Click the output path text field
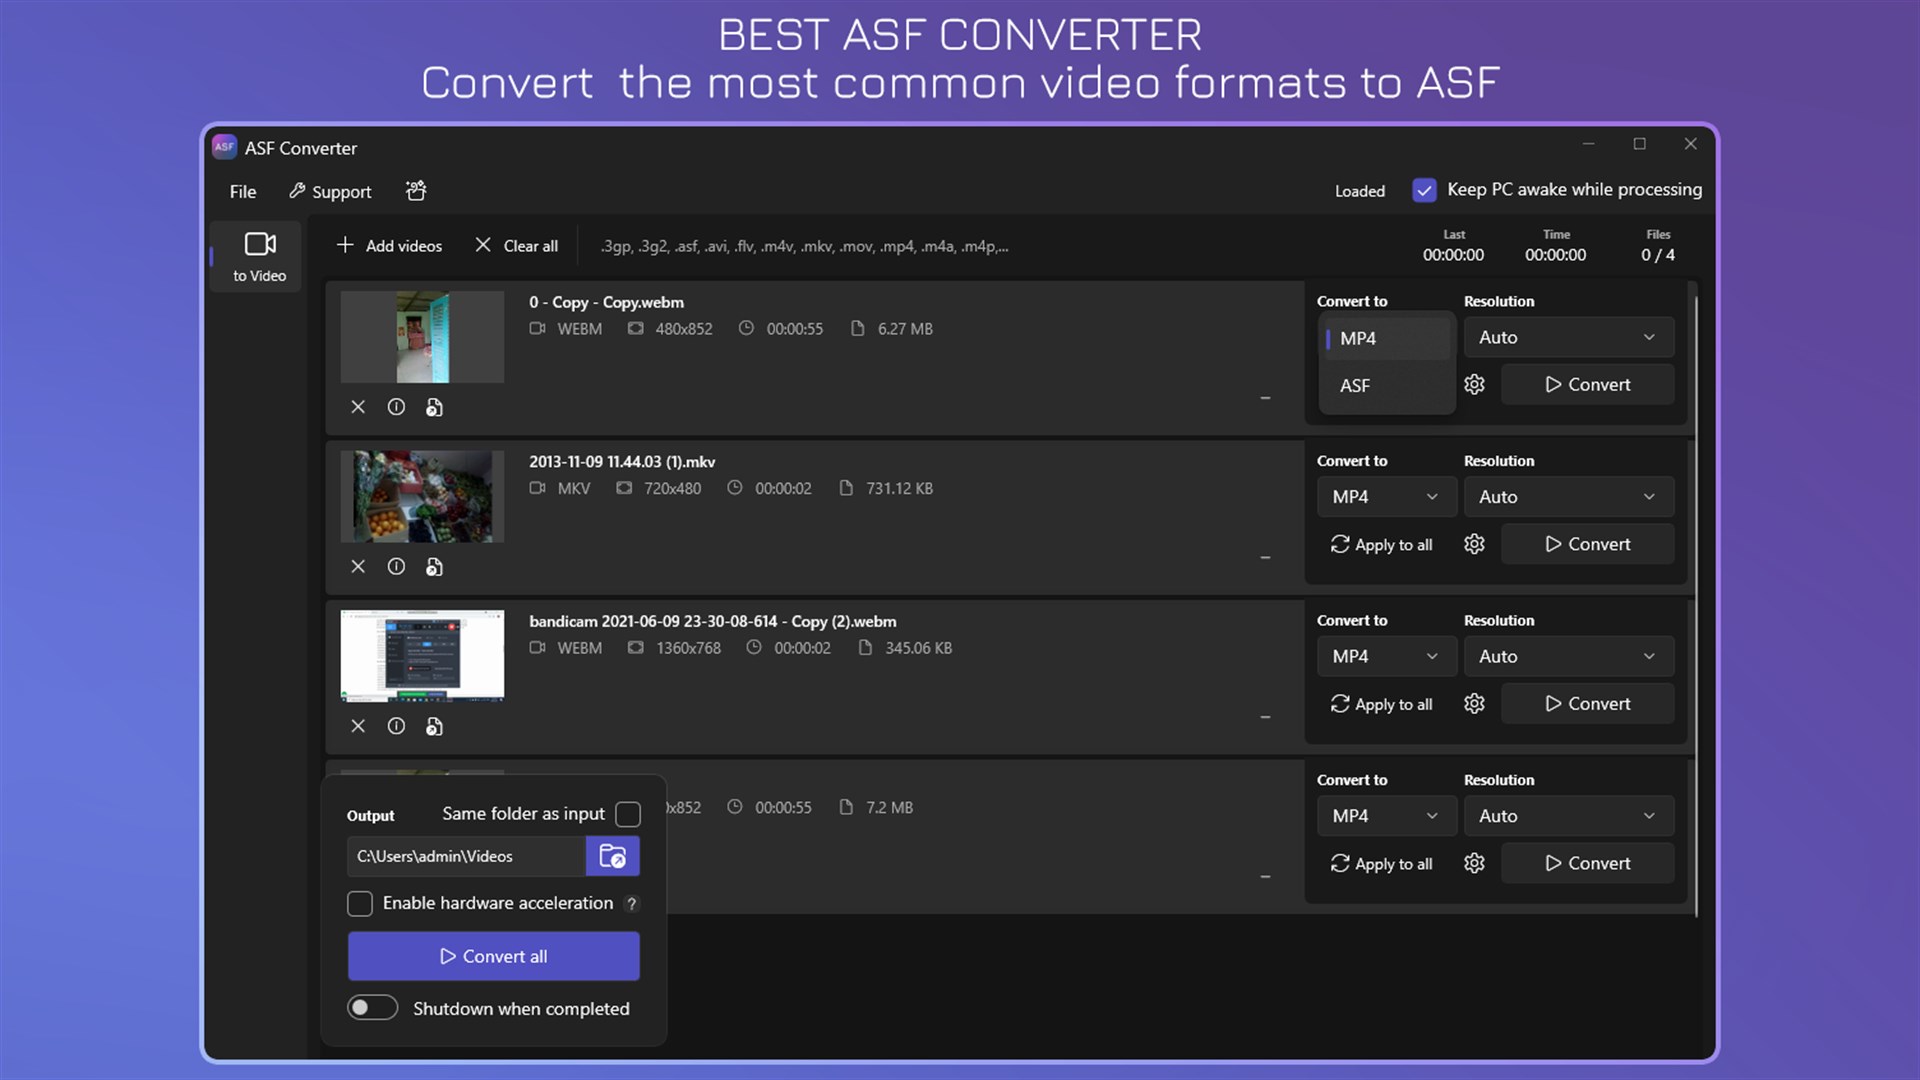Screen dimensions: 1920x1080 coord(466,856)
